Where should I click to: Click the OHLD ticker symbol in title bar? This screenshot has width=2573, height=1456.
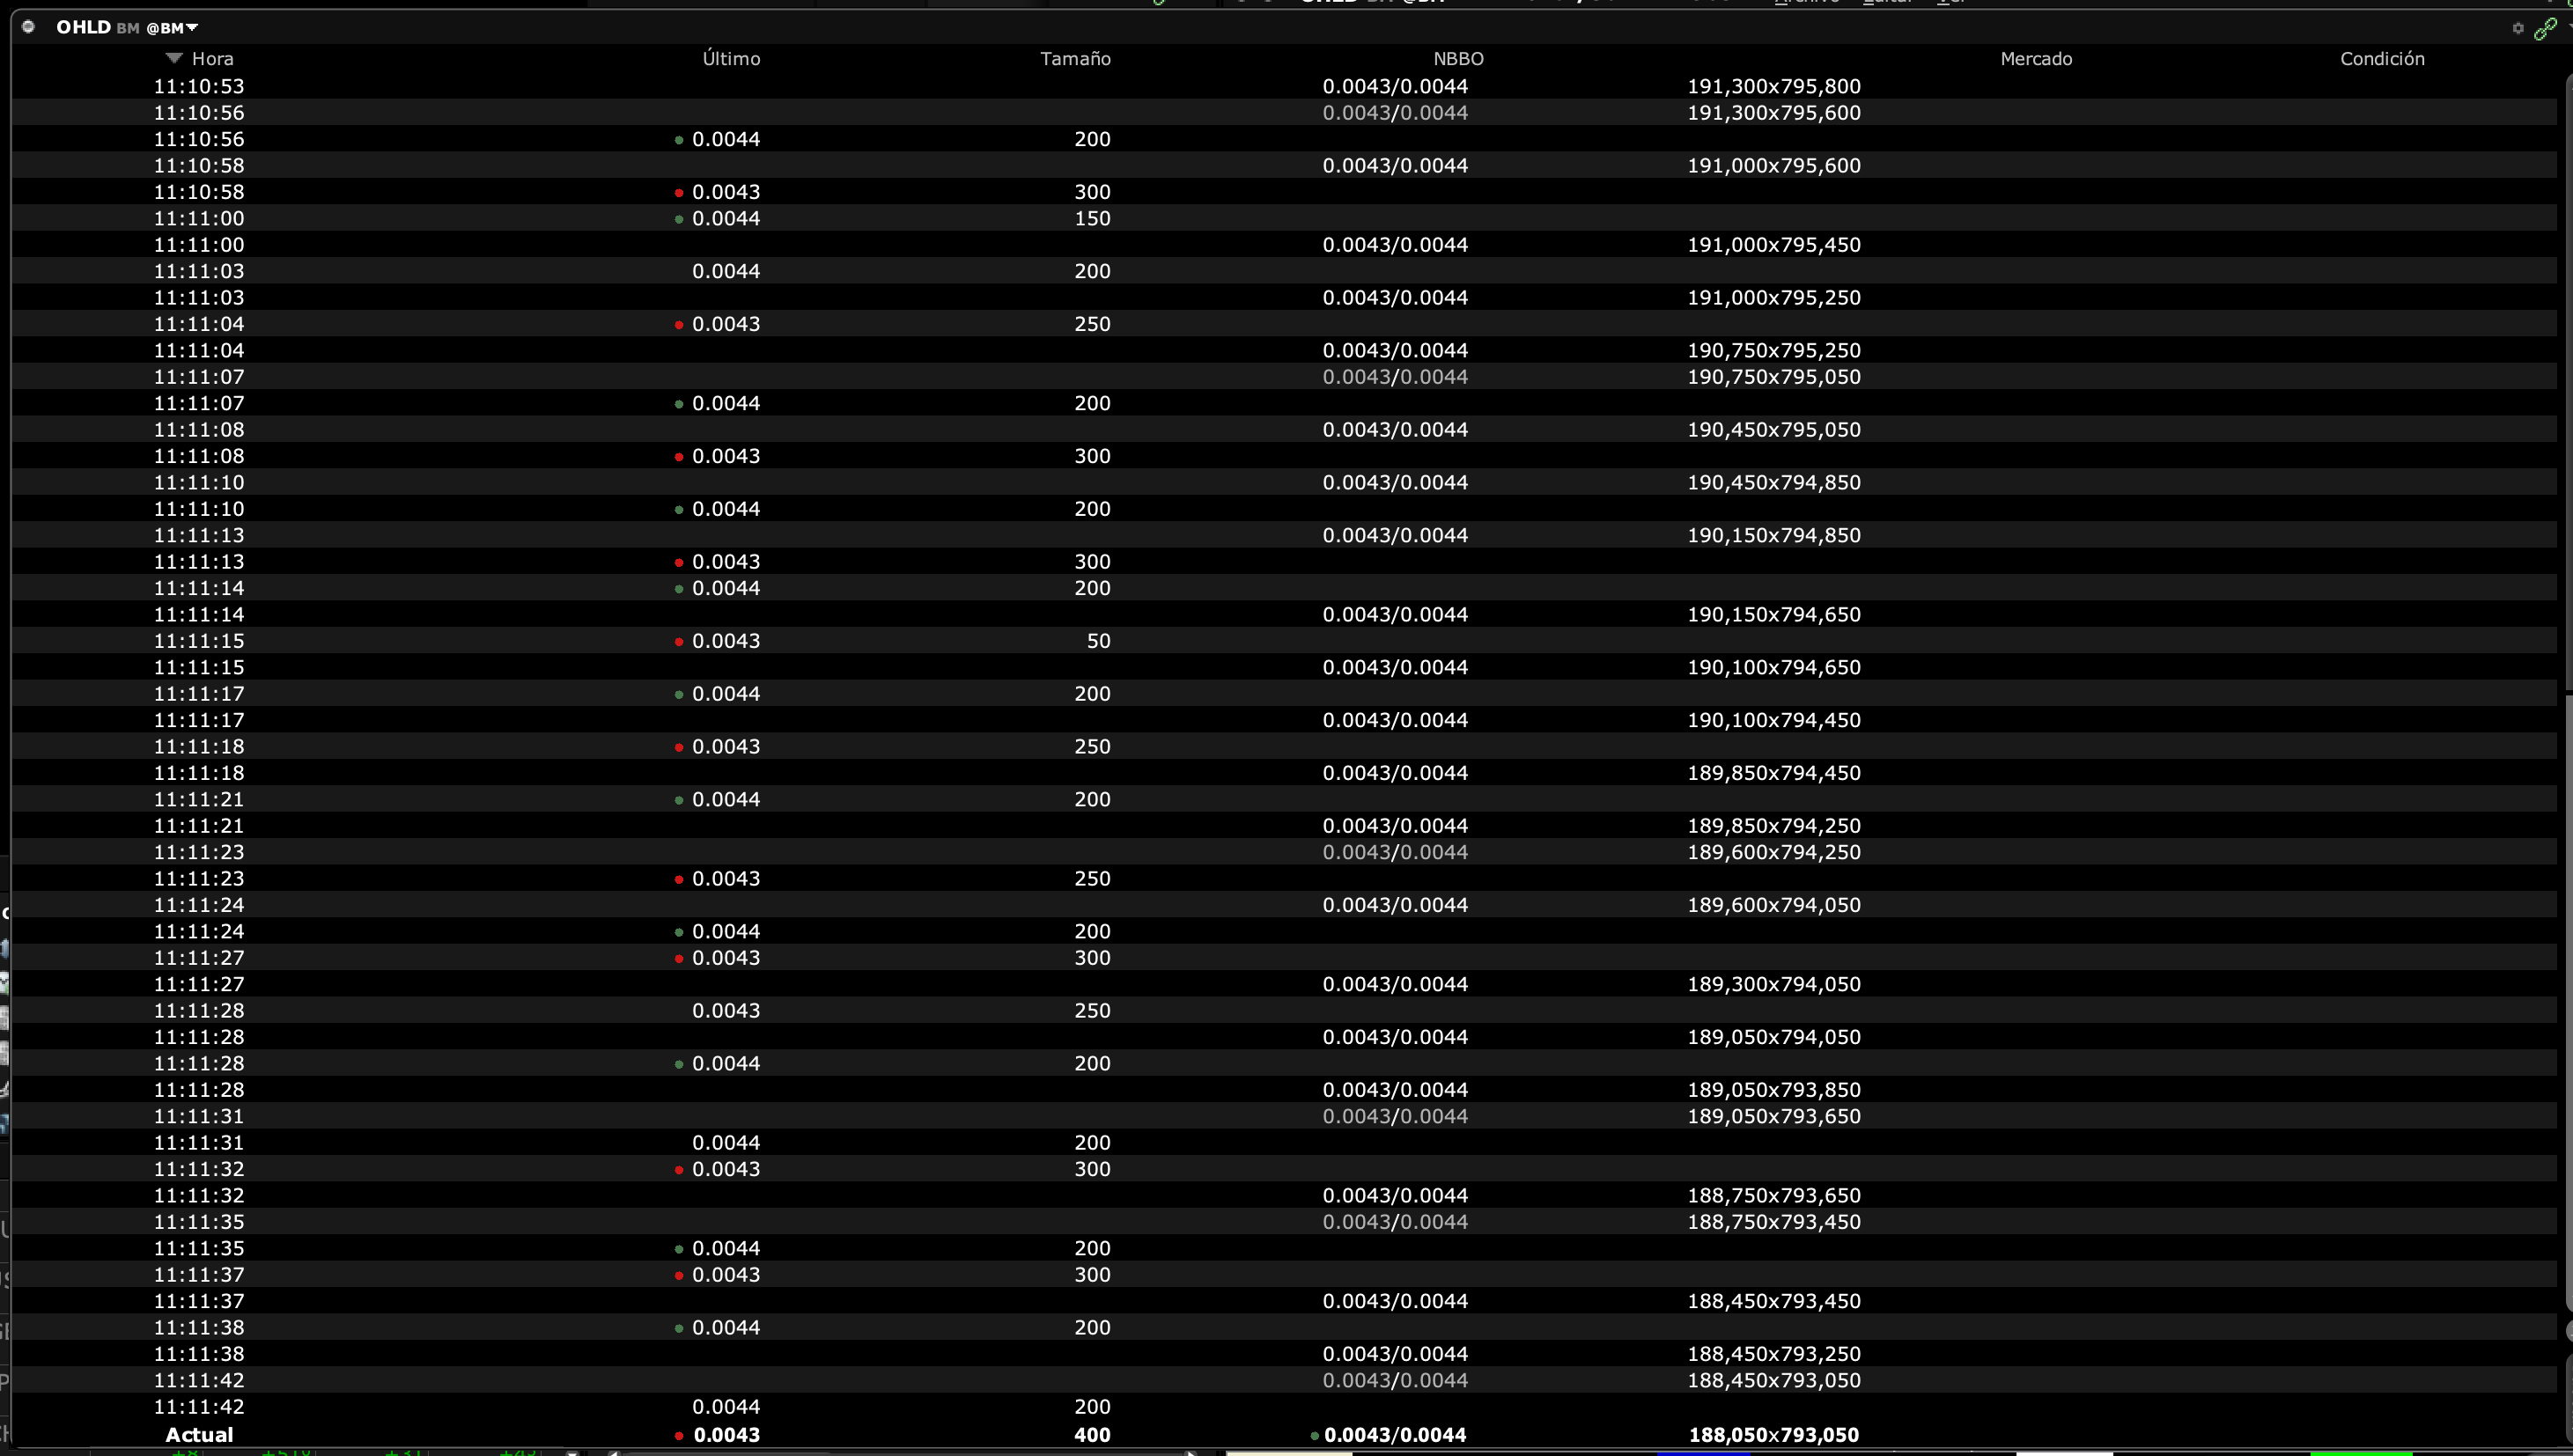click(83, 27)
